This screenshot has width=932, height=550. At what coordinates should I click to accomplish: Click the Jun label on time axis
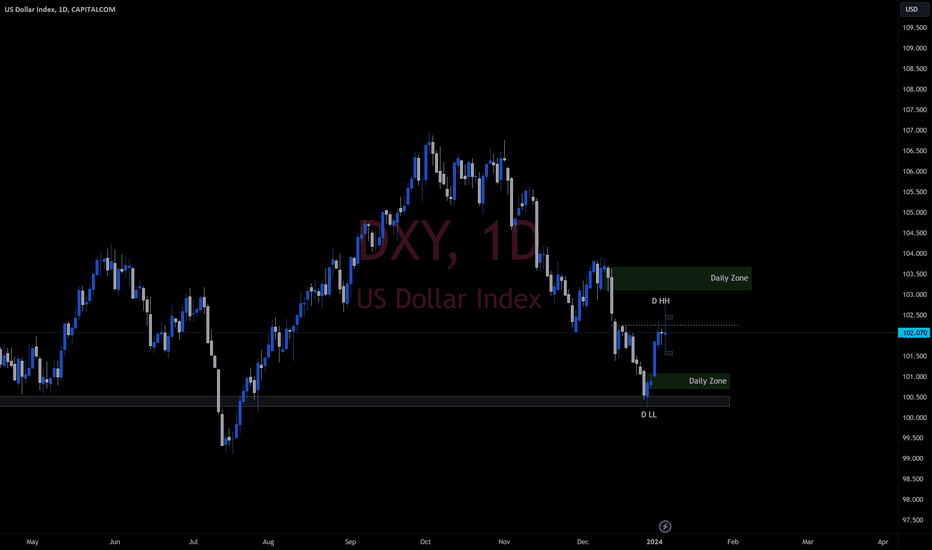(x=115, y=542)
